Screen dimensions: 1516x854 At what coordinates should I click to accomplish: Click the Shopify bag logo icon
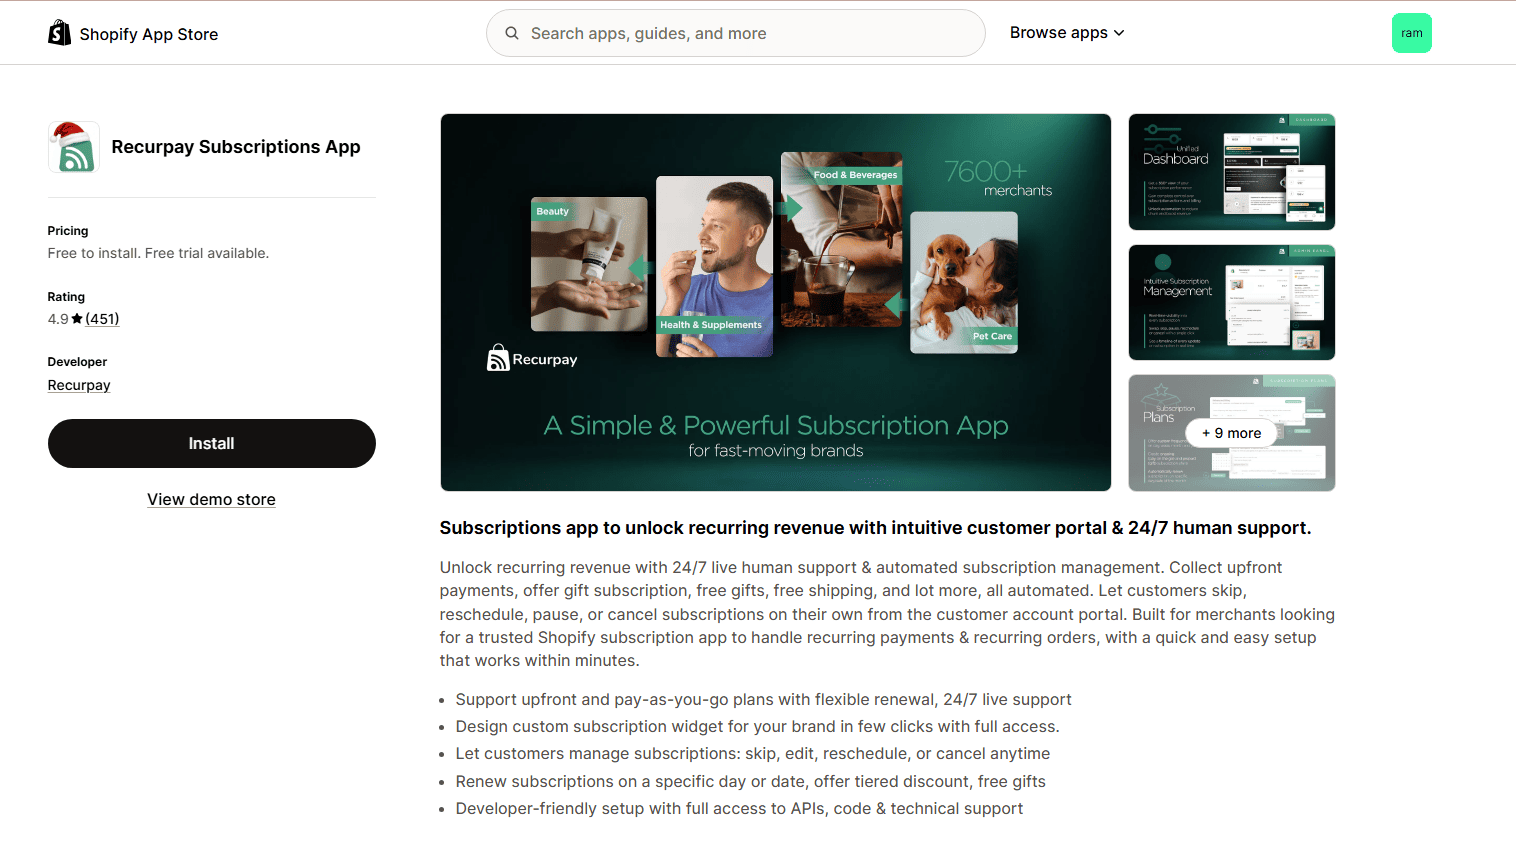coord(59,33)
